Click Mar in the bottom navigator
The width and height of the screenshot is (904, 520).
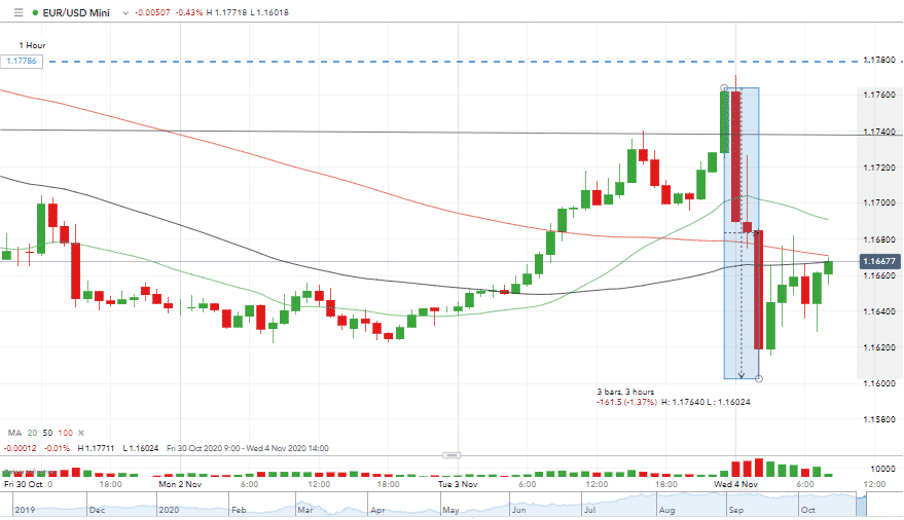(x=305, y=510)
